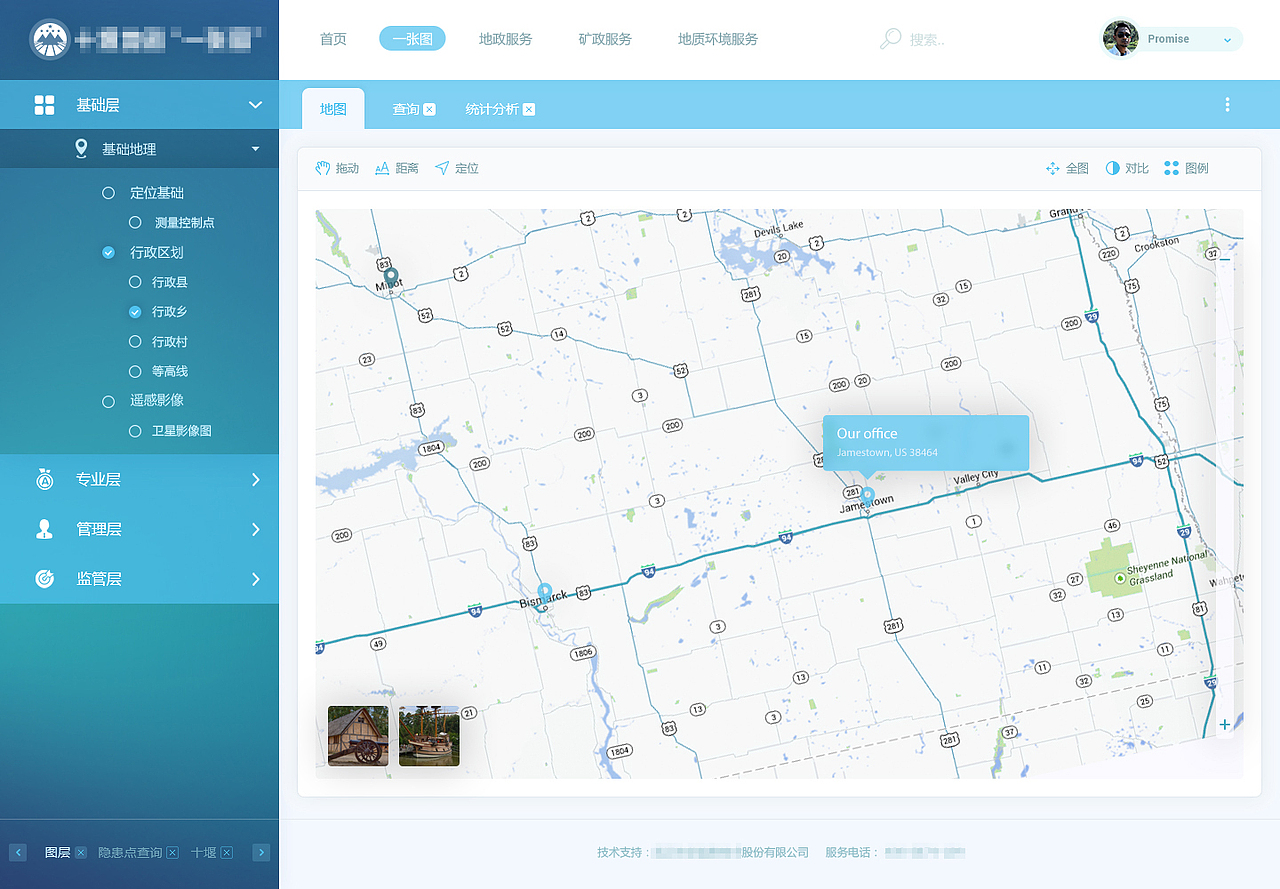
Task: Enable the 行政村 layer
Action: (135, 342)
